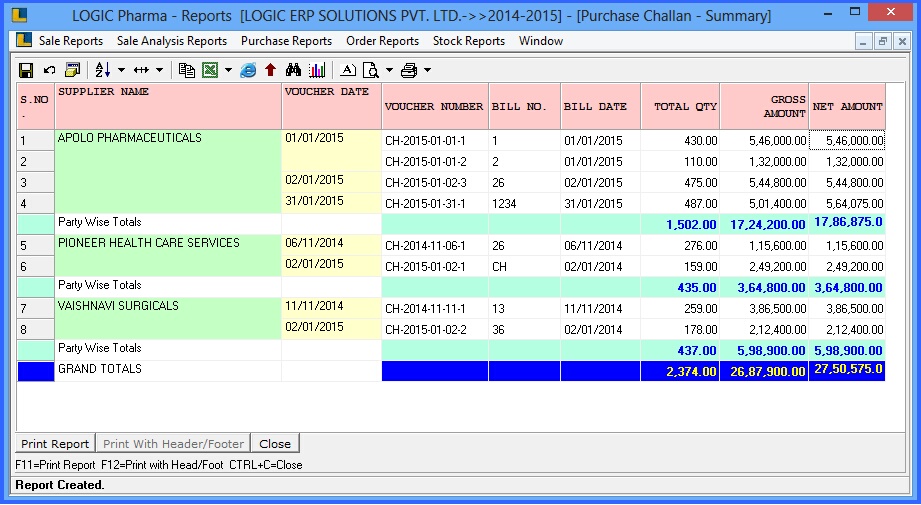Click the Save floppy disk icon
The height and width of the screenshot is (505, 921).
click(26, 70)
